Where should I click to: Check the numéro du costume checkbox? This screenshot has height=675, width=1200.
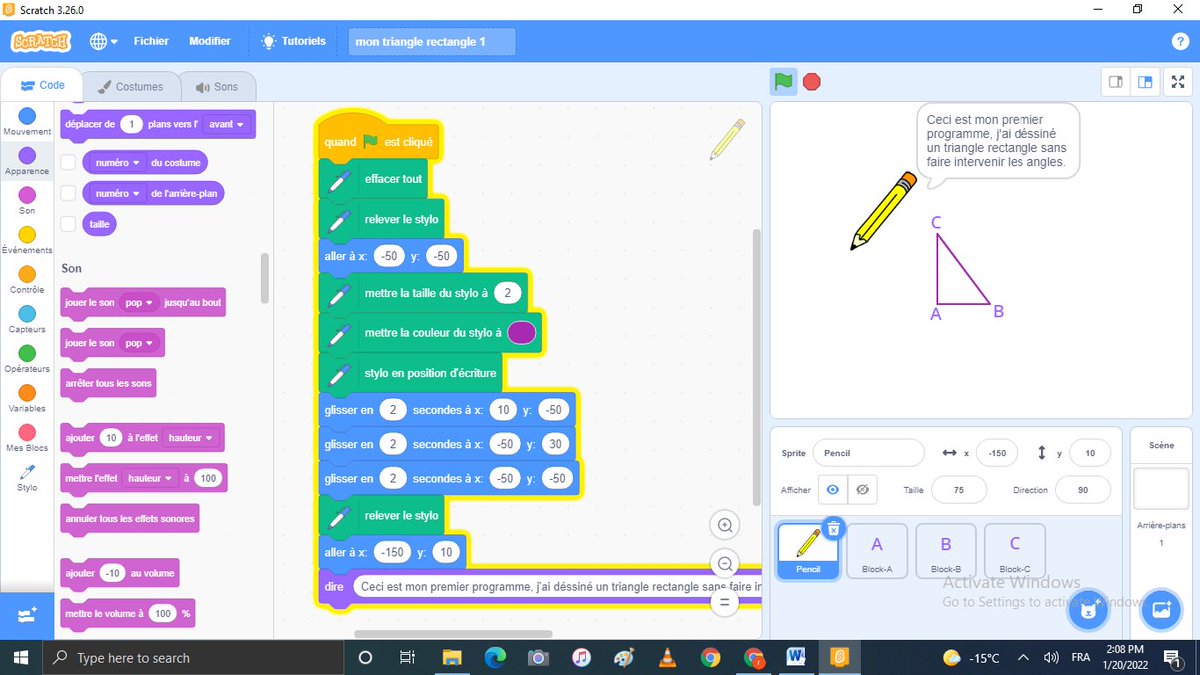pos(69,162)
